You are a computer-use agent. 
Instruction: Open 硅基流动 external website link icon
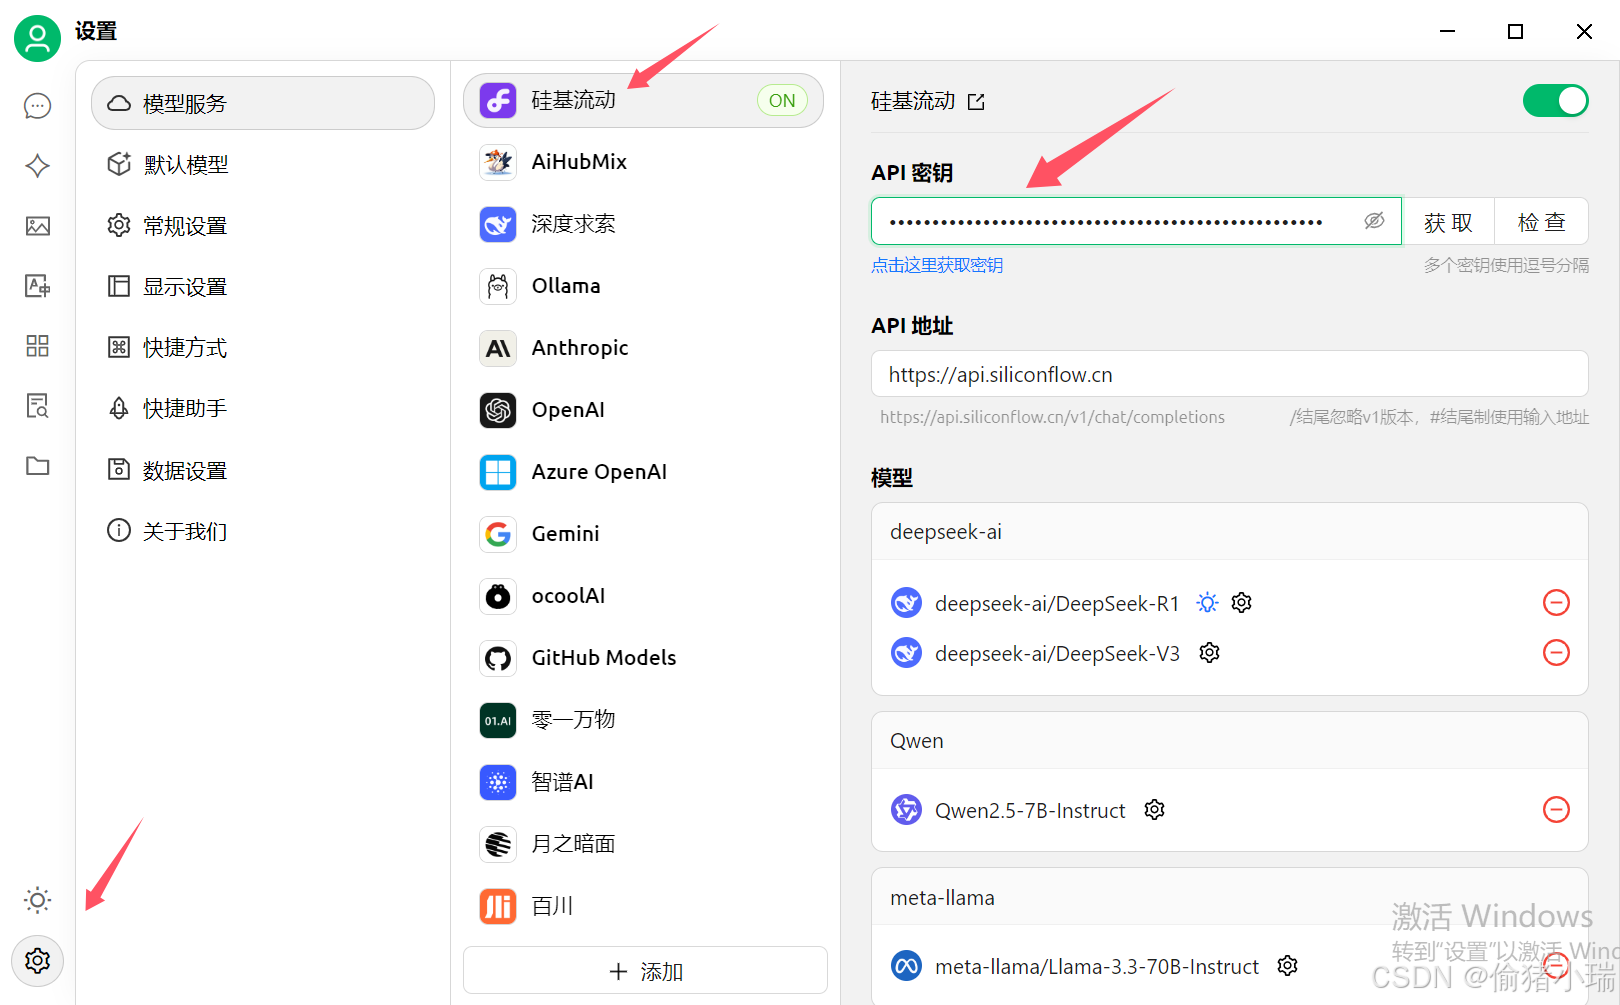point(976,102)
